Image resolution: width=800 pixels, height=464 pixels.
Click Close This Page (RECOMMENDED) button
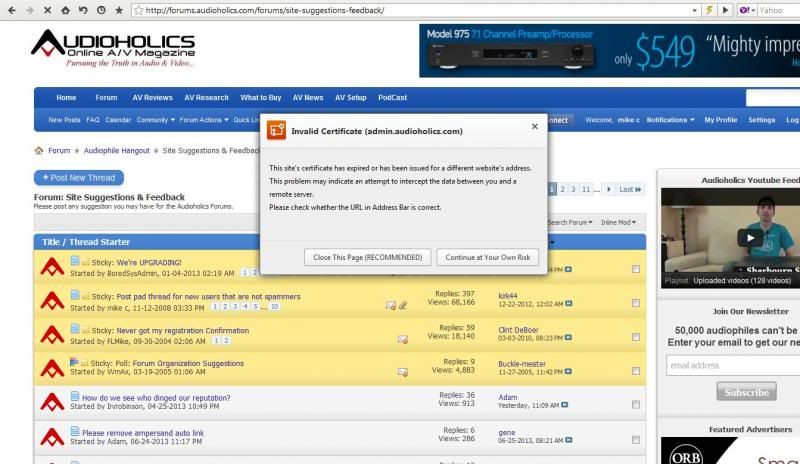coord(367,257)
